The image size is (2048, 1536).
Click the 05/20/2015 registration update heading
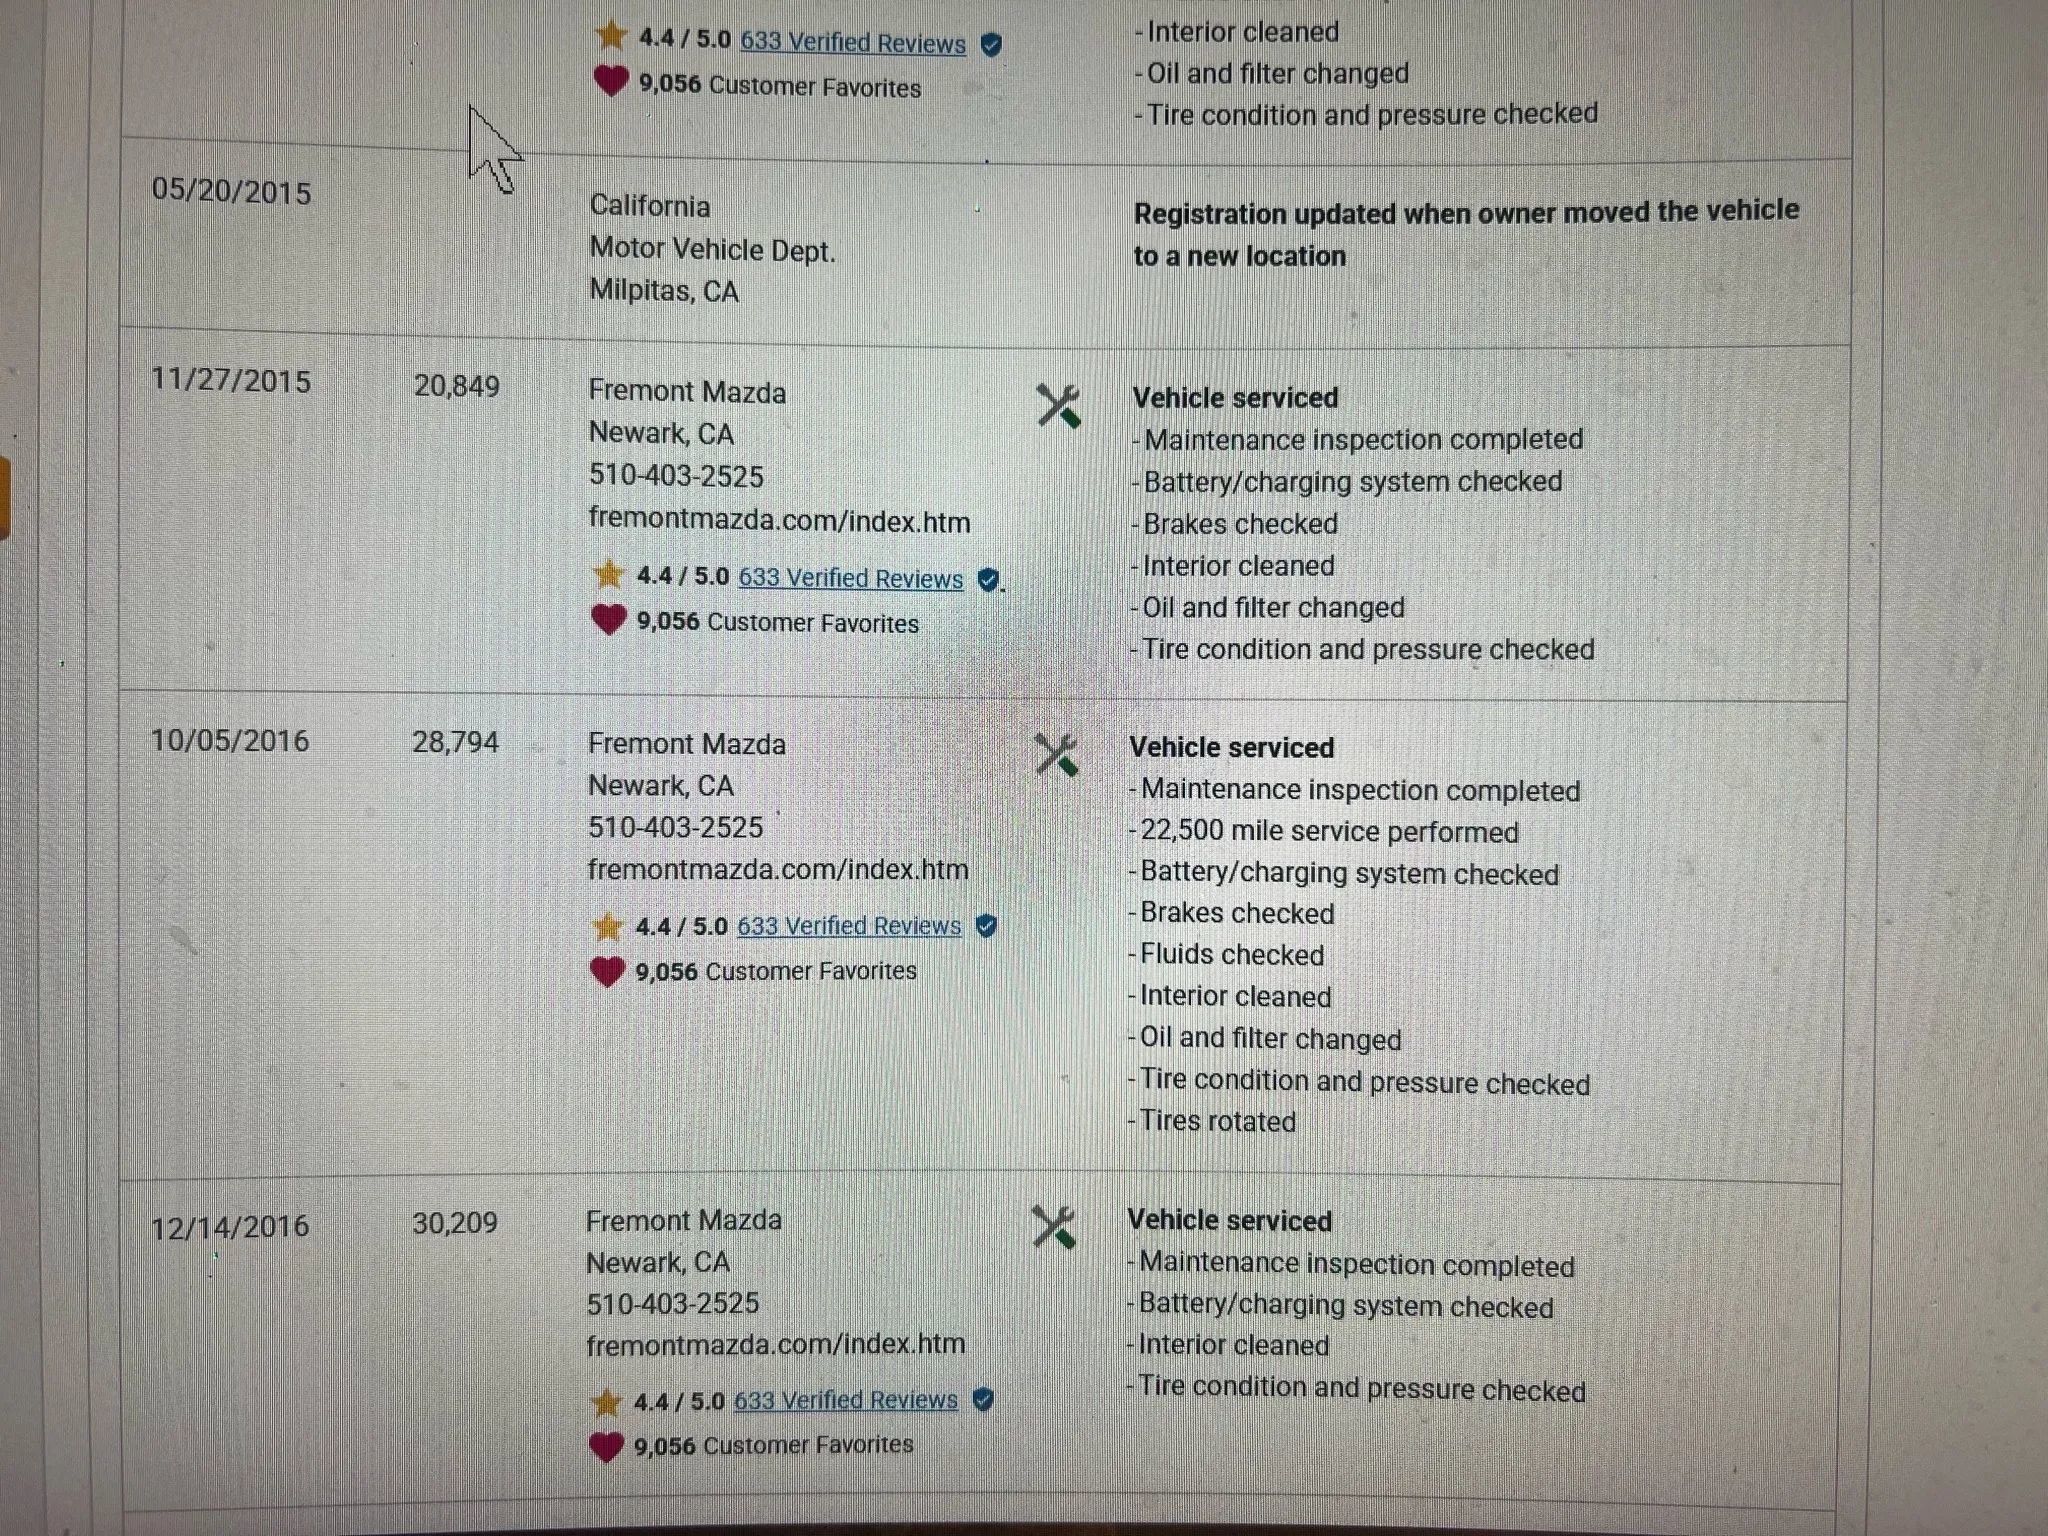pos(1465,233)
